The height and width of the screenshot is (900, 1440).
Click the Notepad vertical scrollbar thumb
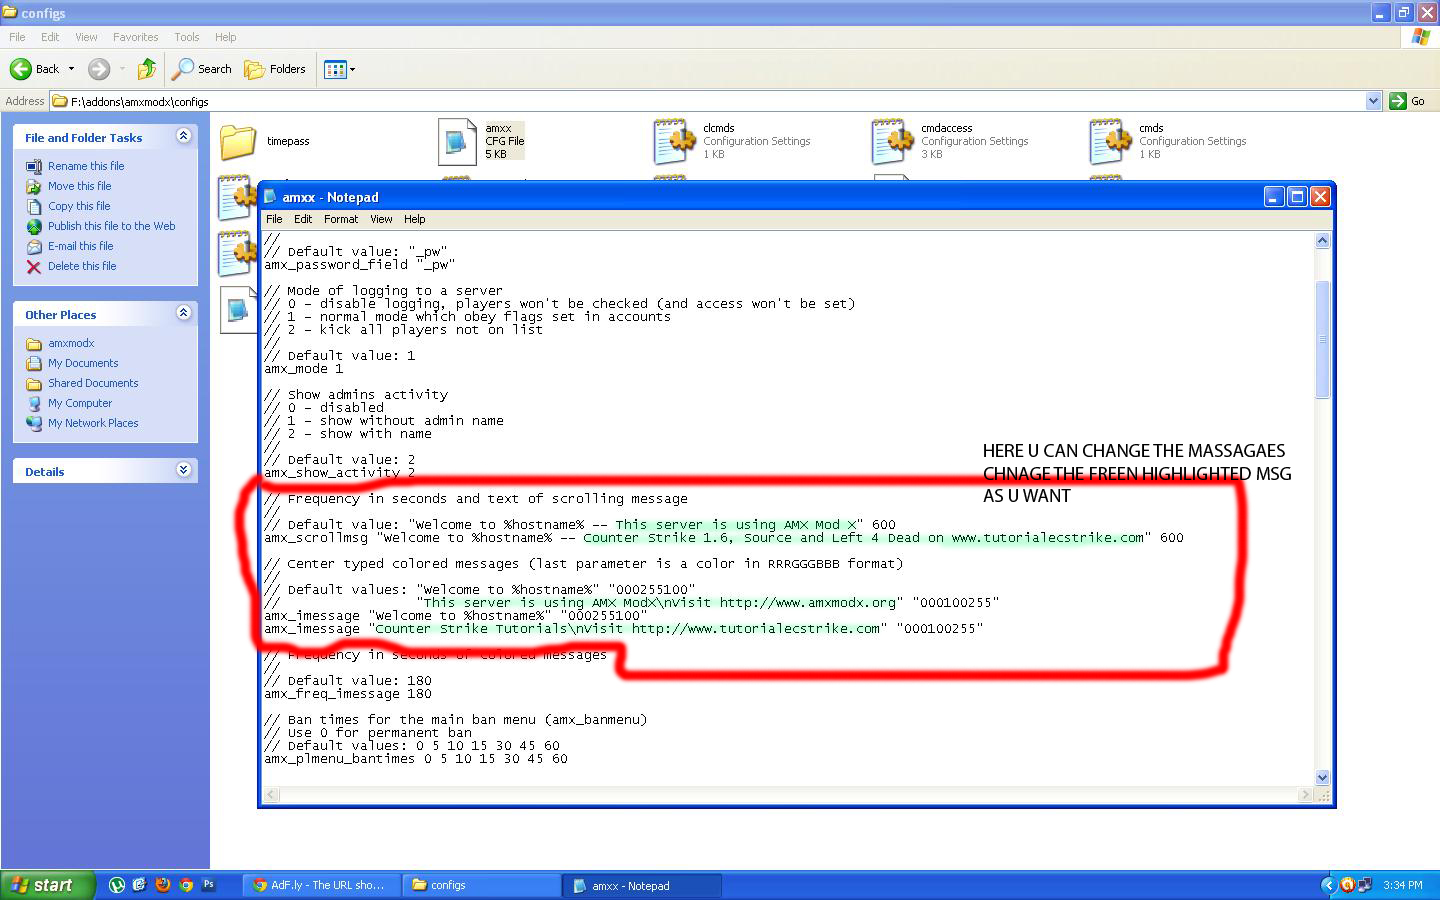click(x=1322, y=338)
